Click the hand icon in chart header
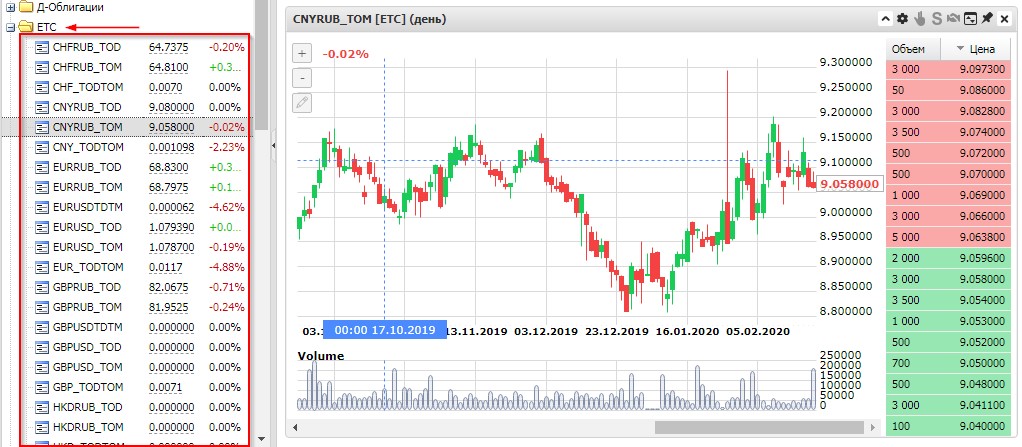The height and width of the screenshot is (447, 1022). pos(920,19)
